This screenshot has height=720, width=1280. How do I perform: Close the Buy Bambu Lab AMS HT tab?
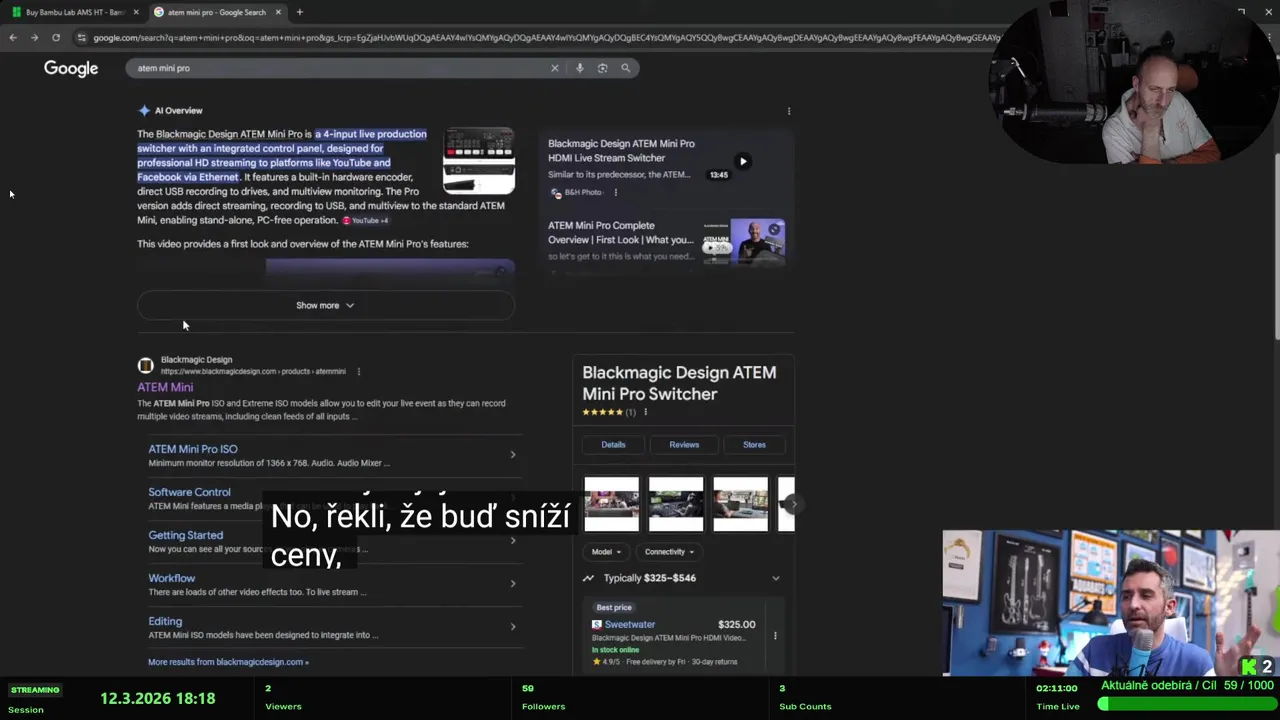(x=136, y=12)
